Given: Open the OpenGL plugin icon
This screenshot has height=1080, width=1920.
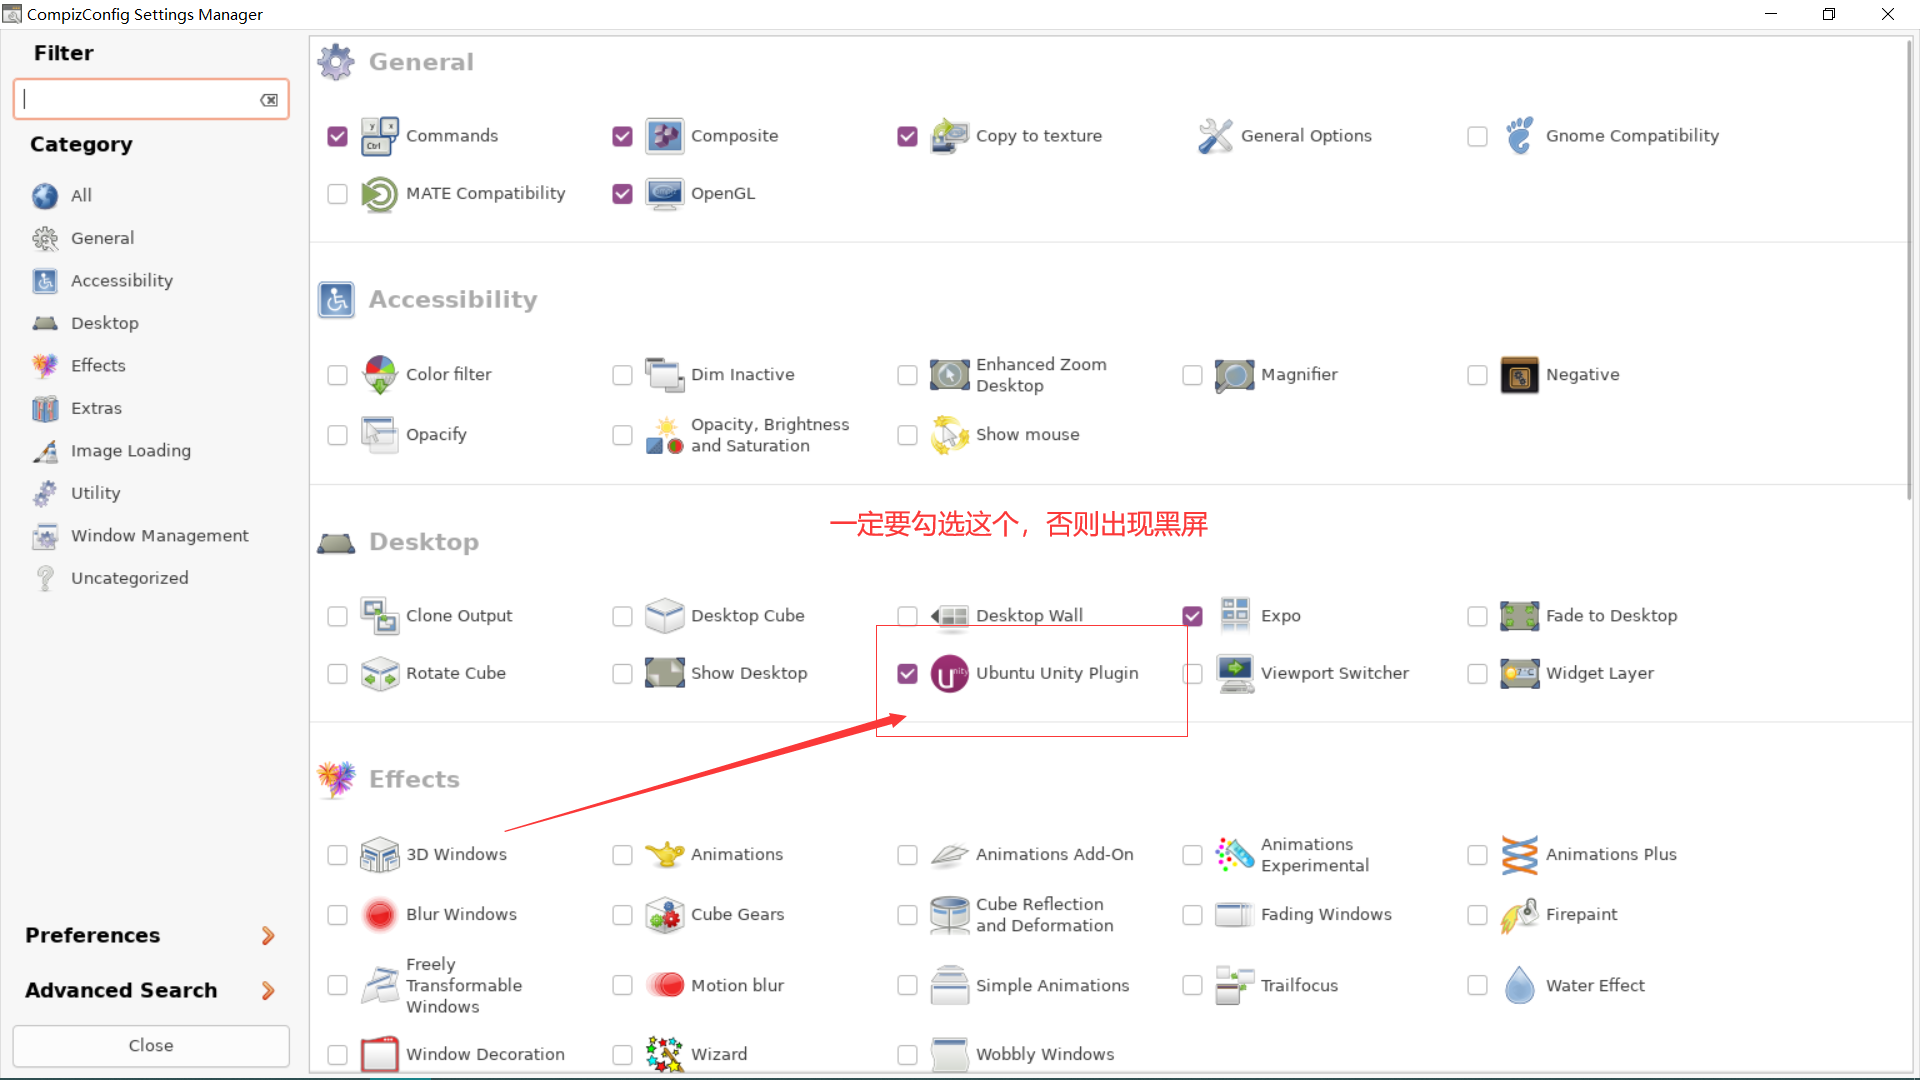Looking at the screenshot, I should point(663,193).
